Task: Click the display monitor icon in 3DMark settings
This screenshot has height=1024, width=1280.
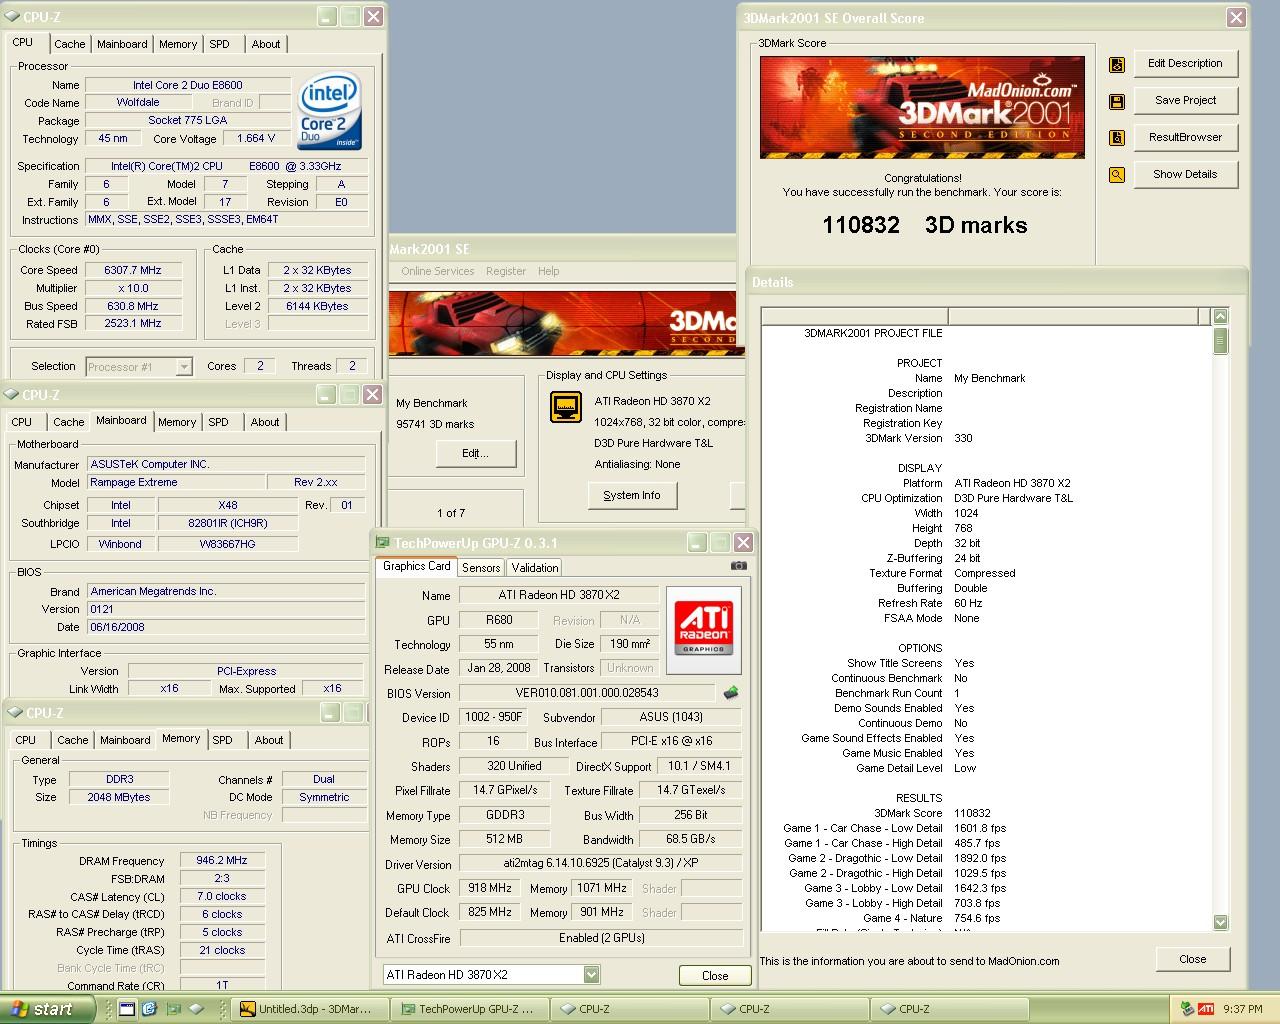Action: [566, 406]
